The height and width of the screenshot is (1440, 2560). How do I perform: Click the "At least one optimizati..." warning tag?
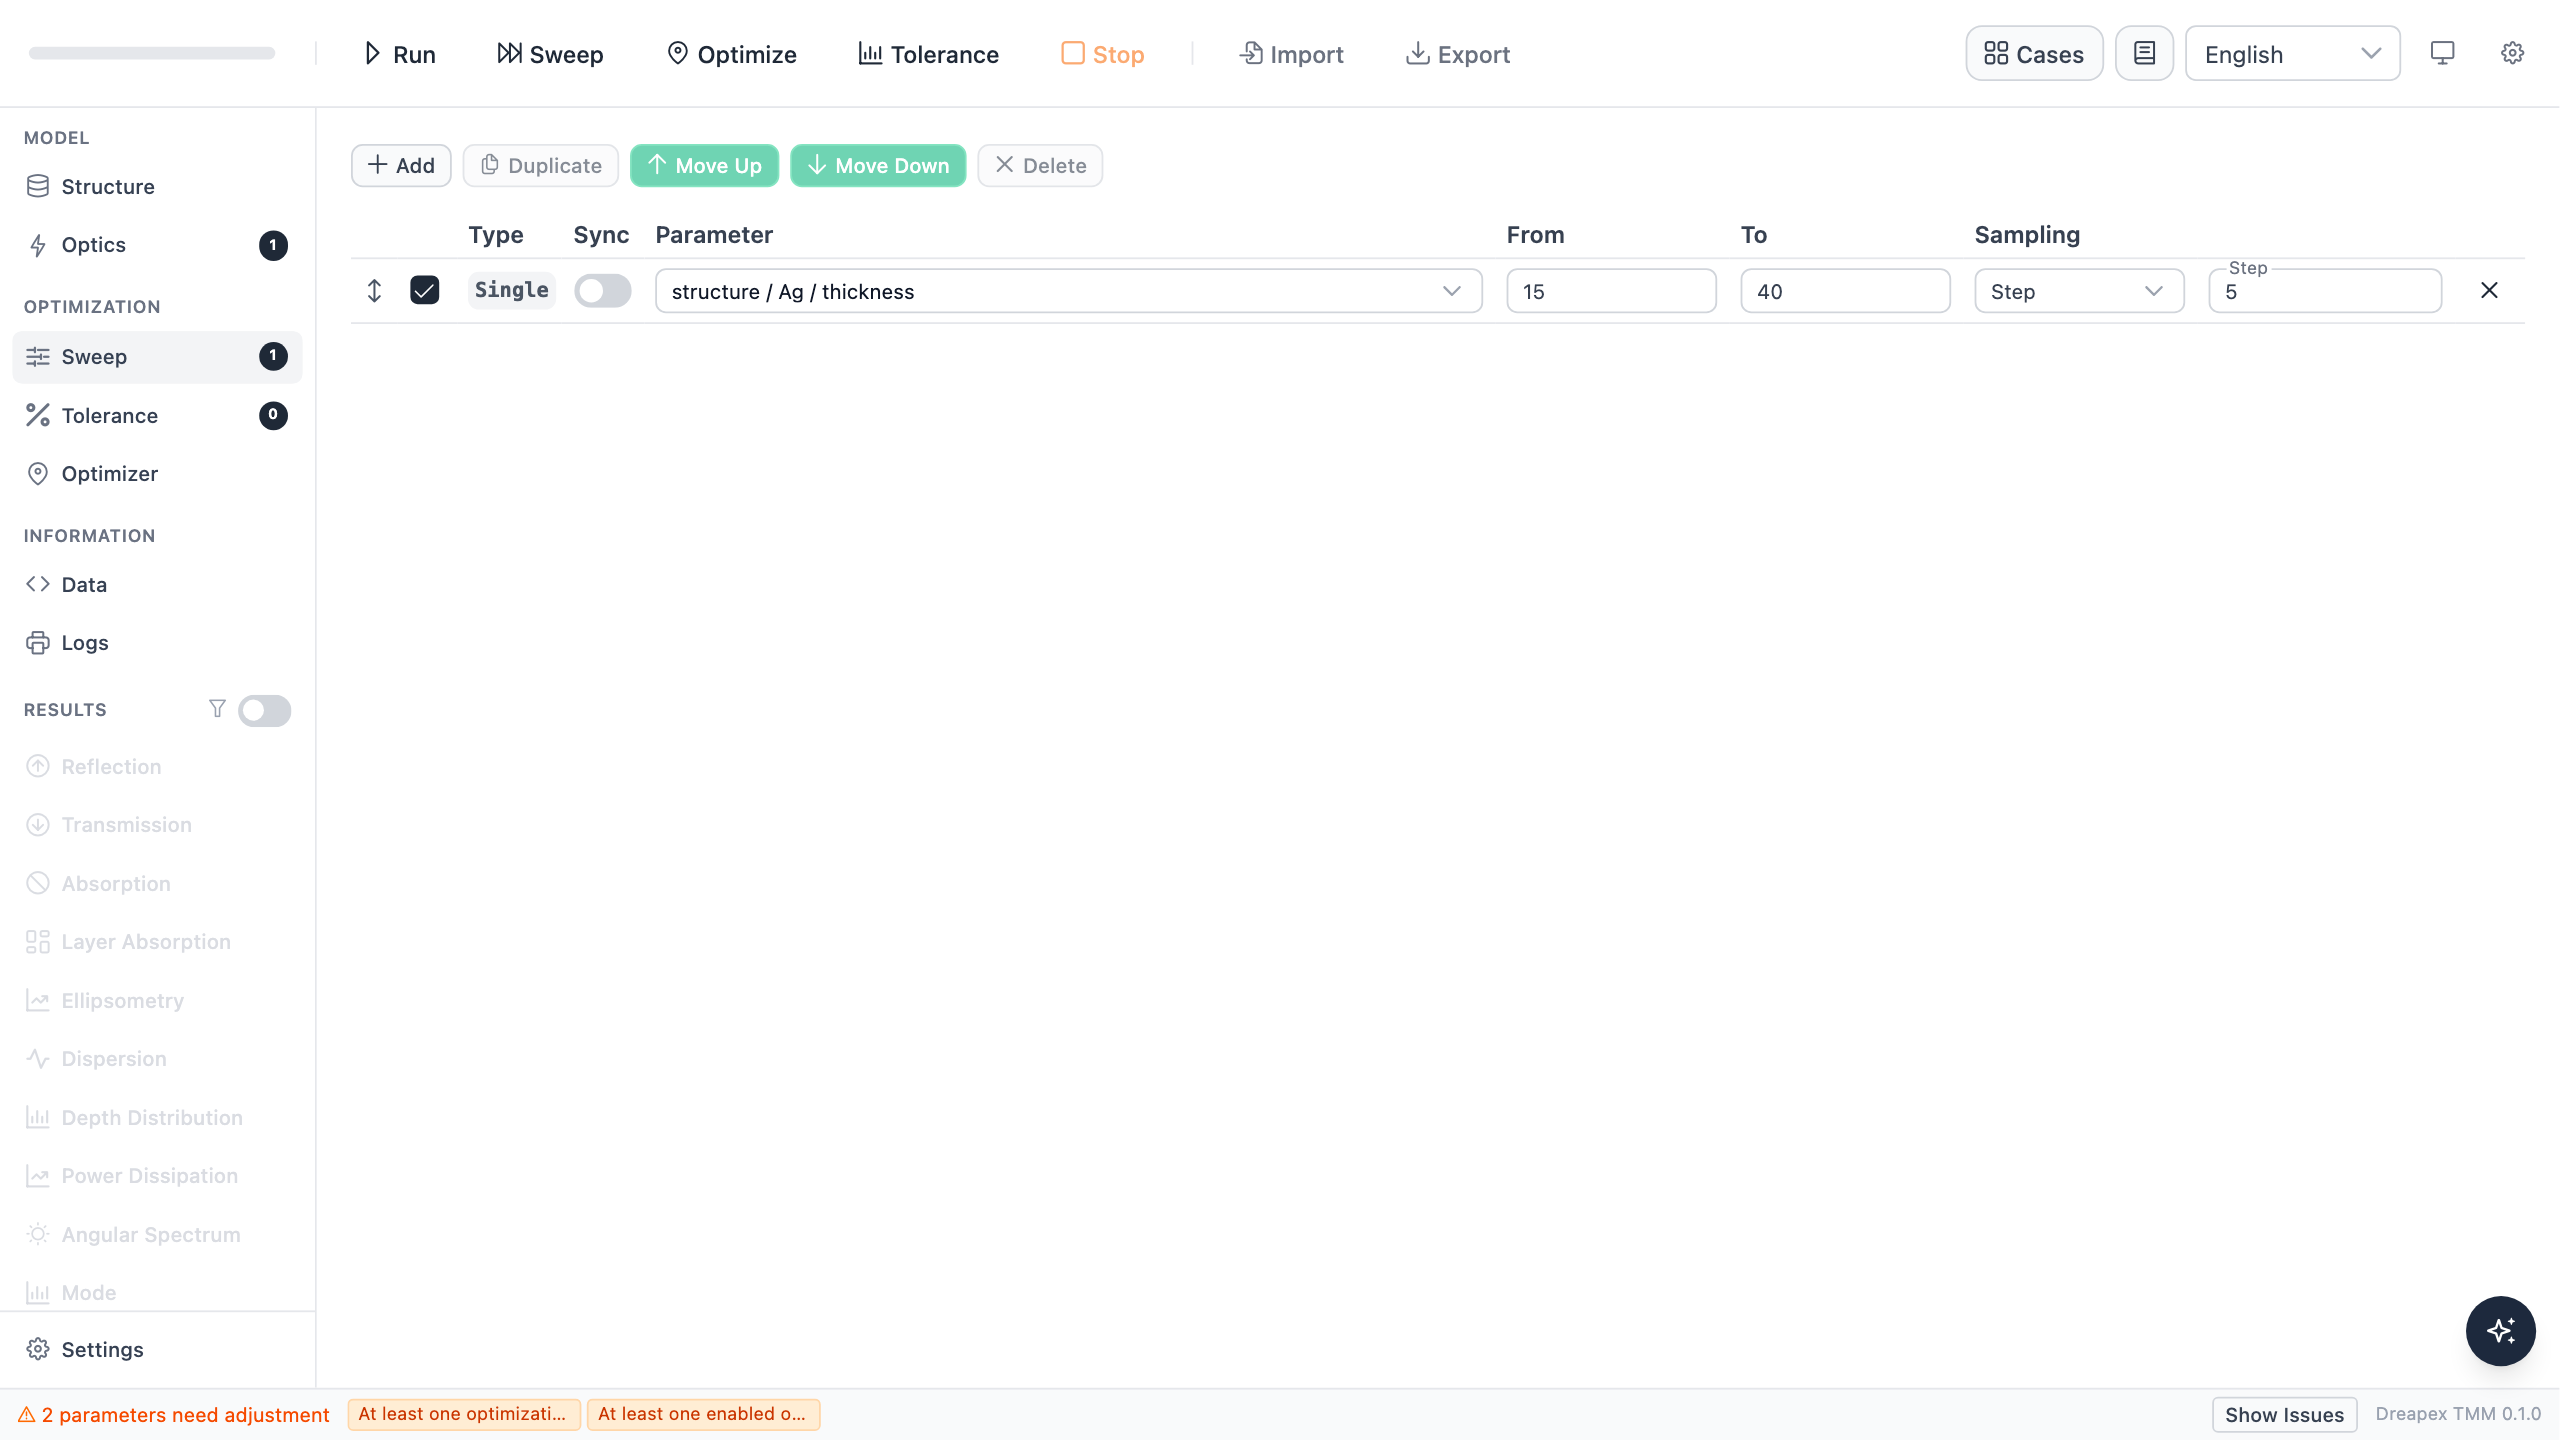tap(464, 1414)
